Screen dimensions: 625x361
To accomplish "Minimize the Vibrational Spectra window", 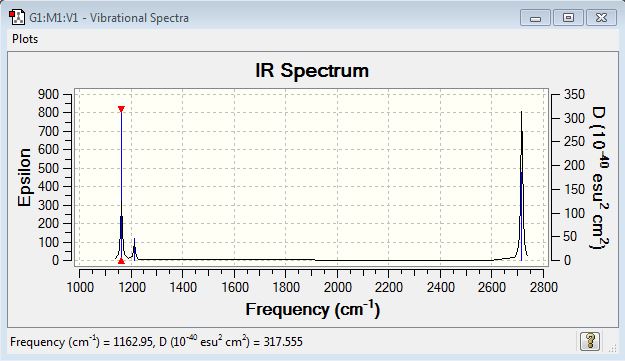I will tap(535, 18).
